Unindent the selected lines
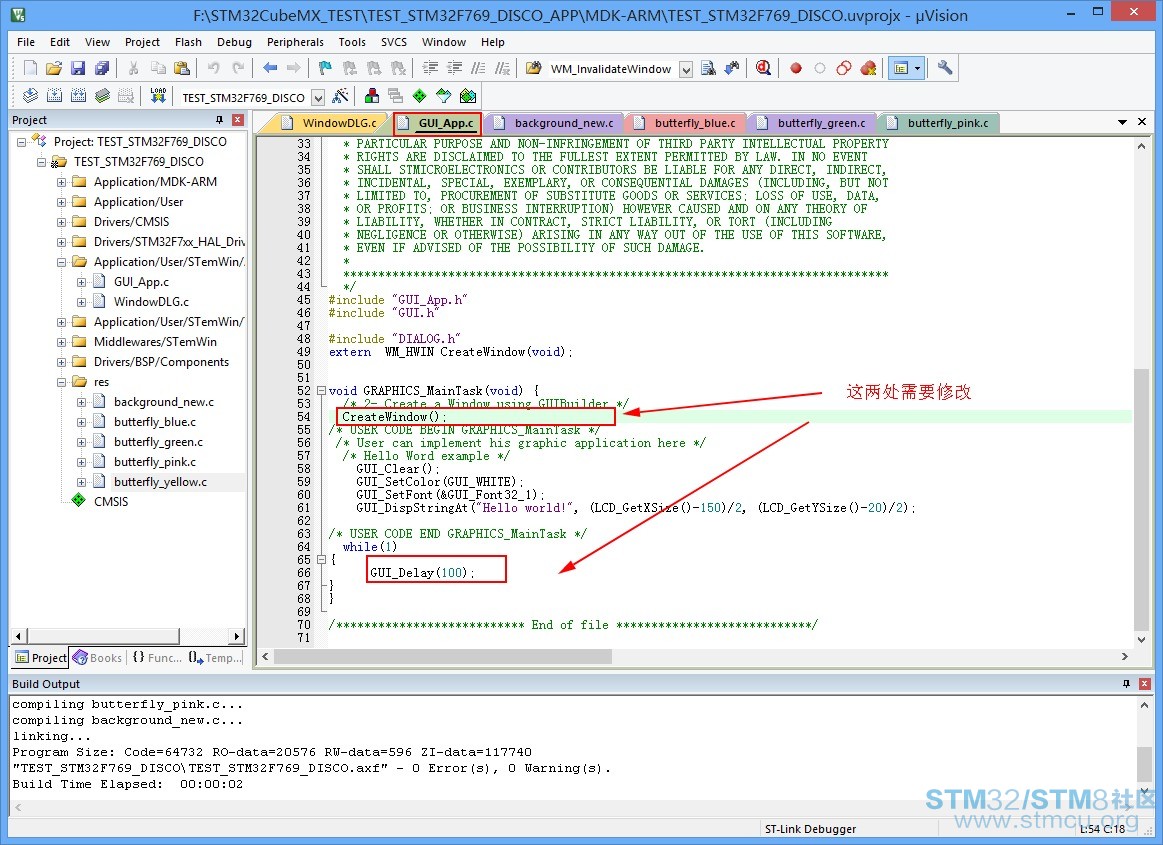Viewport: 1163px width, 845px height. (x=455, y=68)
